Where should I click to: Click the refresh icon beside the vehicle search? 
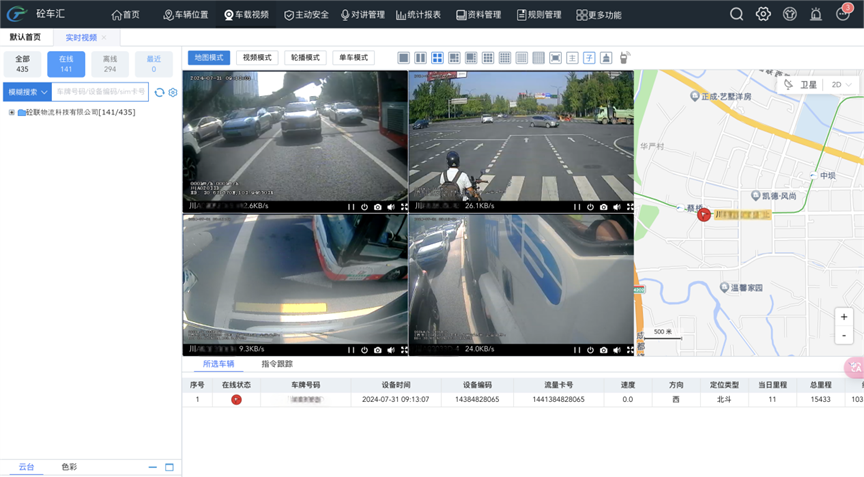click(159, 92)
